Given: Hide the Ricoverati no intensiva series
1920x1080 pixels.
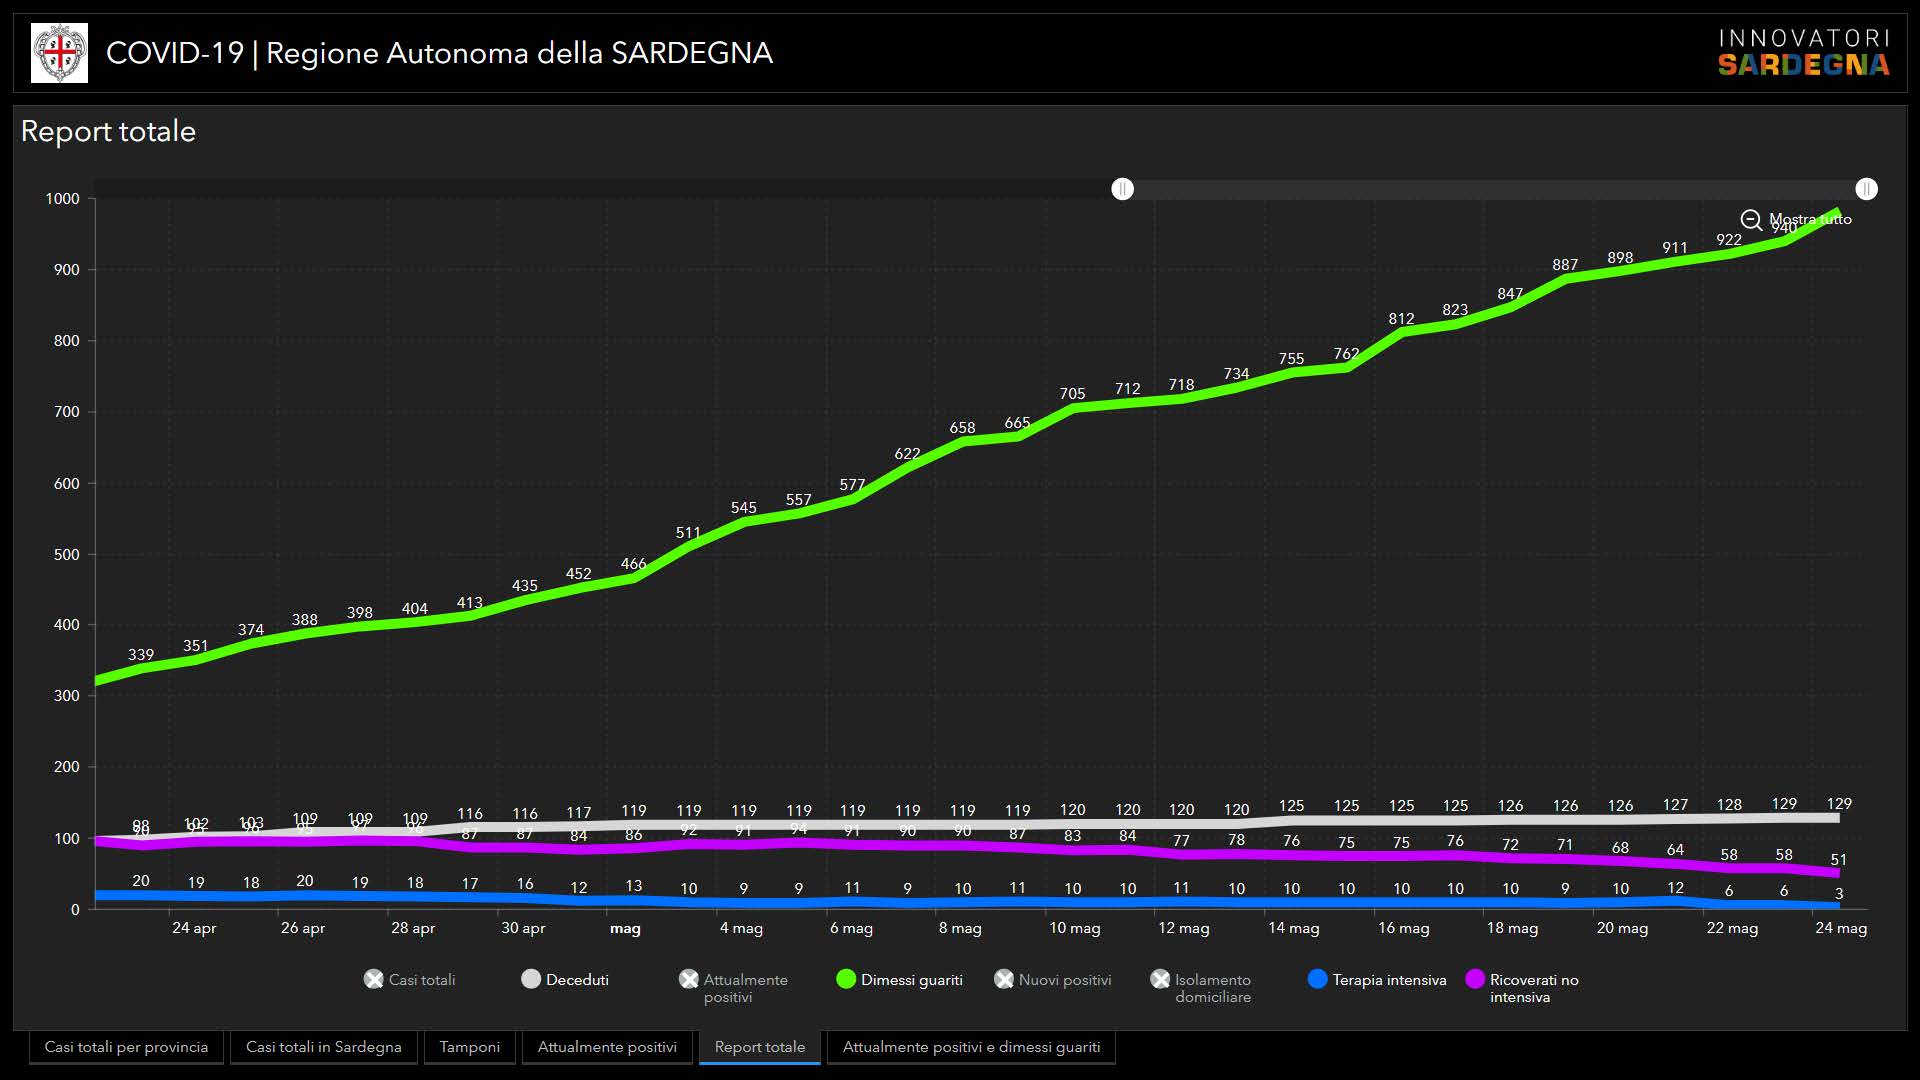Looking at the screenshot, I should click(1475, 980).
